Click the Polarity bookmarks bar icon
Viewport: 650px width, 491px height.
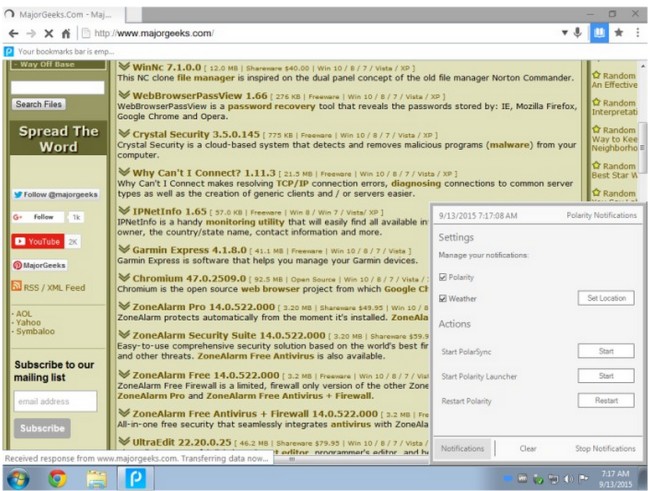(9, 51)
